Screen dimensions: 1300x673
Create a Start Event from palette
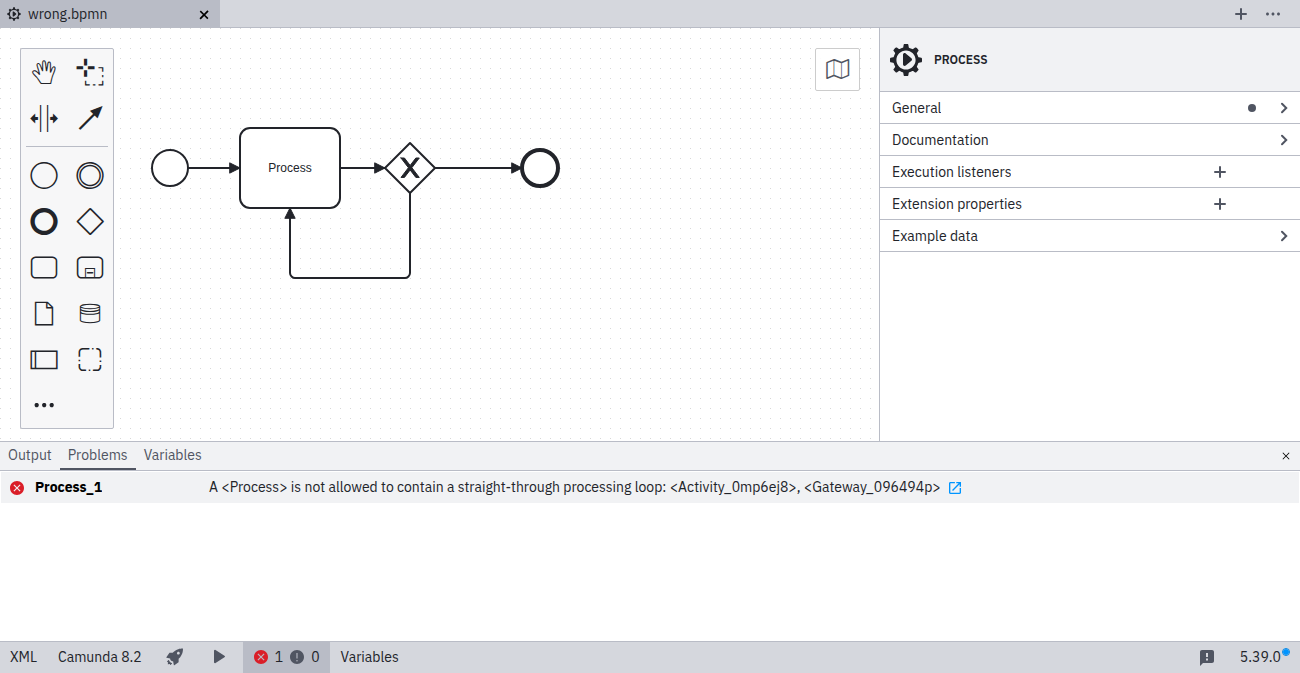coord(44,176)
